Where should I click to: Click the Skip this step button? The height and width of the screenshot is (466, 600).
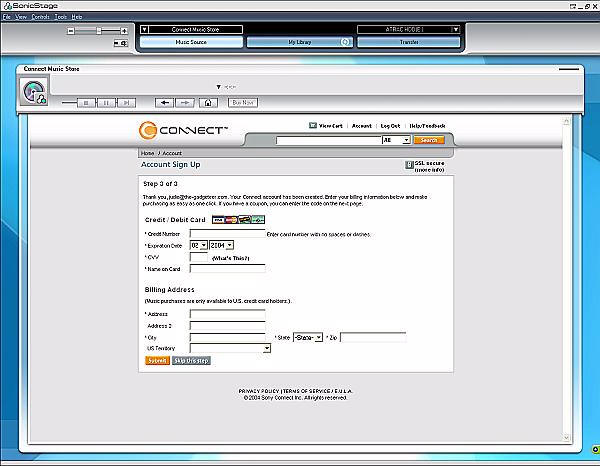pyautogui.click(x=191, y=360)
